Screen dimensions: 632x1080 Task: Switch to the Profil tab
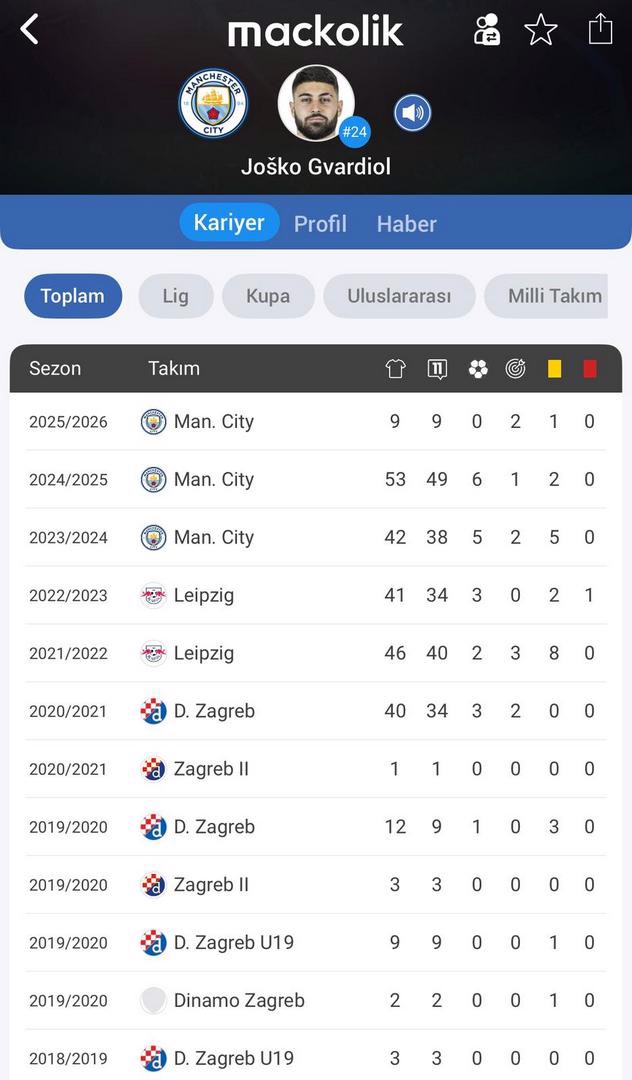pyautogui.click(x=320, y=224)
